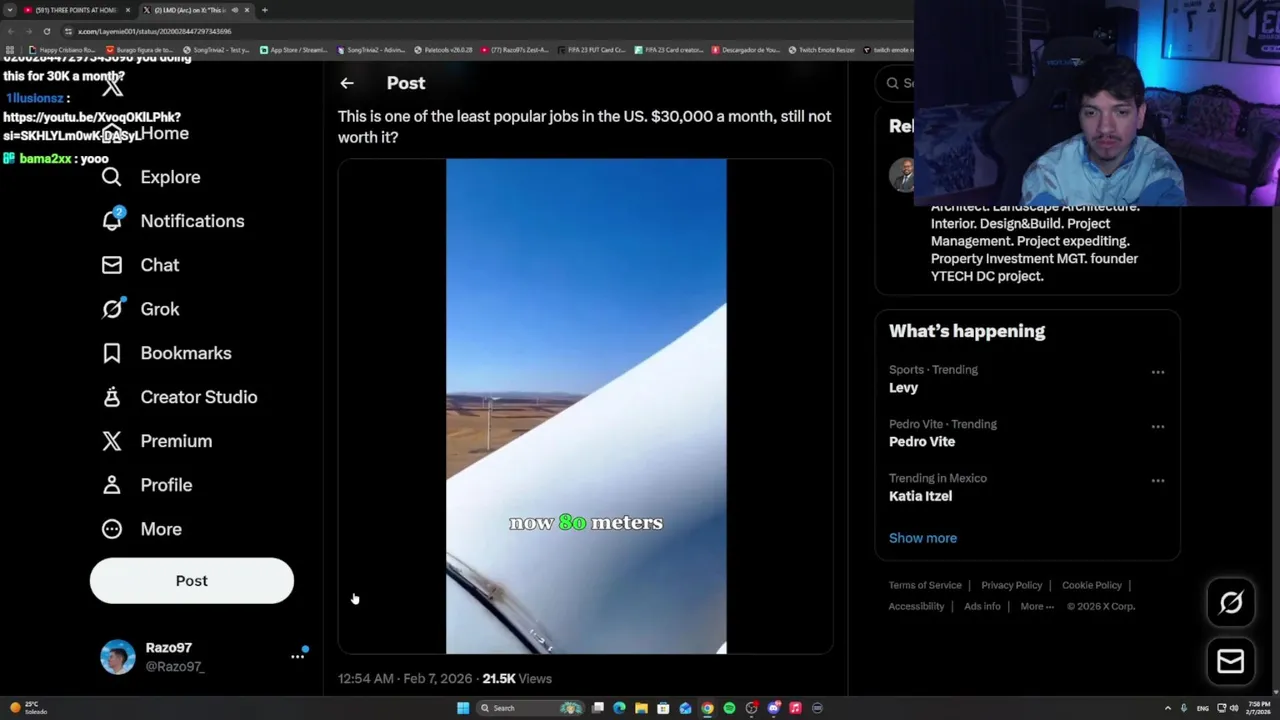Click the X logo in the sidebar
The image size is (1280, 720).
click(x=112, y=86)
